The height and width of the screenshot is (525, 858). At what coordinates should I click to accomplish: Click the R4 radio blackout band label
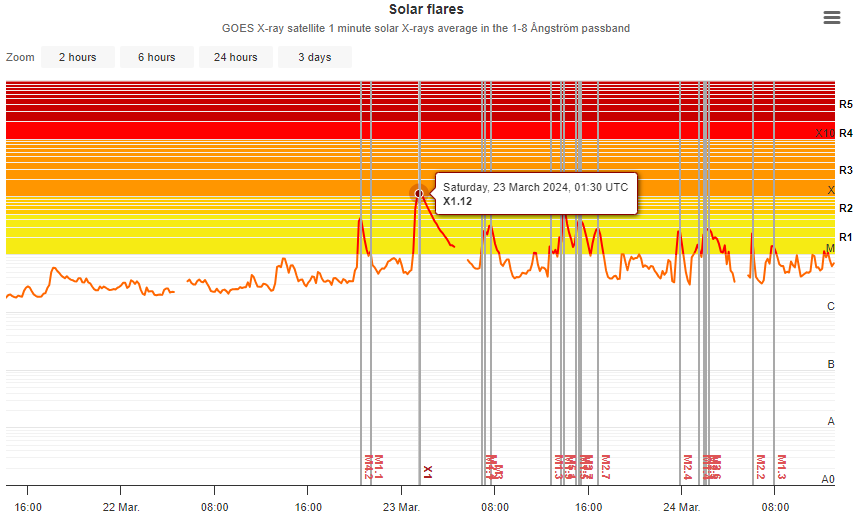[845, 133]
